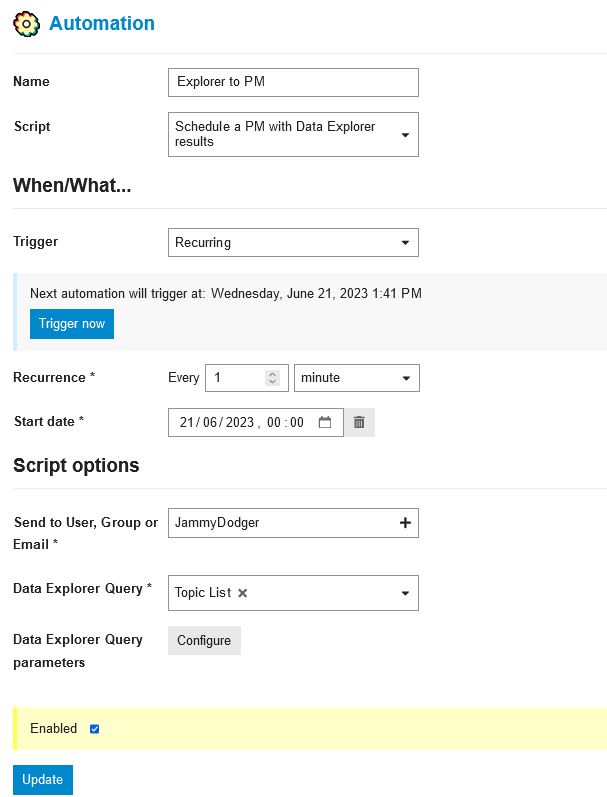
Task: Expand the Trigger 'Recurring' dropdown
Action: tap(293, 242)
